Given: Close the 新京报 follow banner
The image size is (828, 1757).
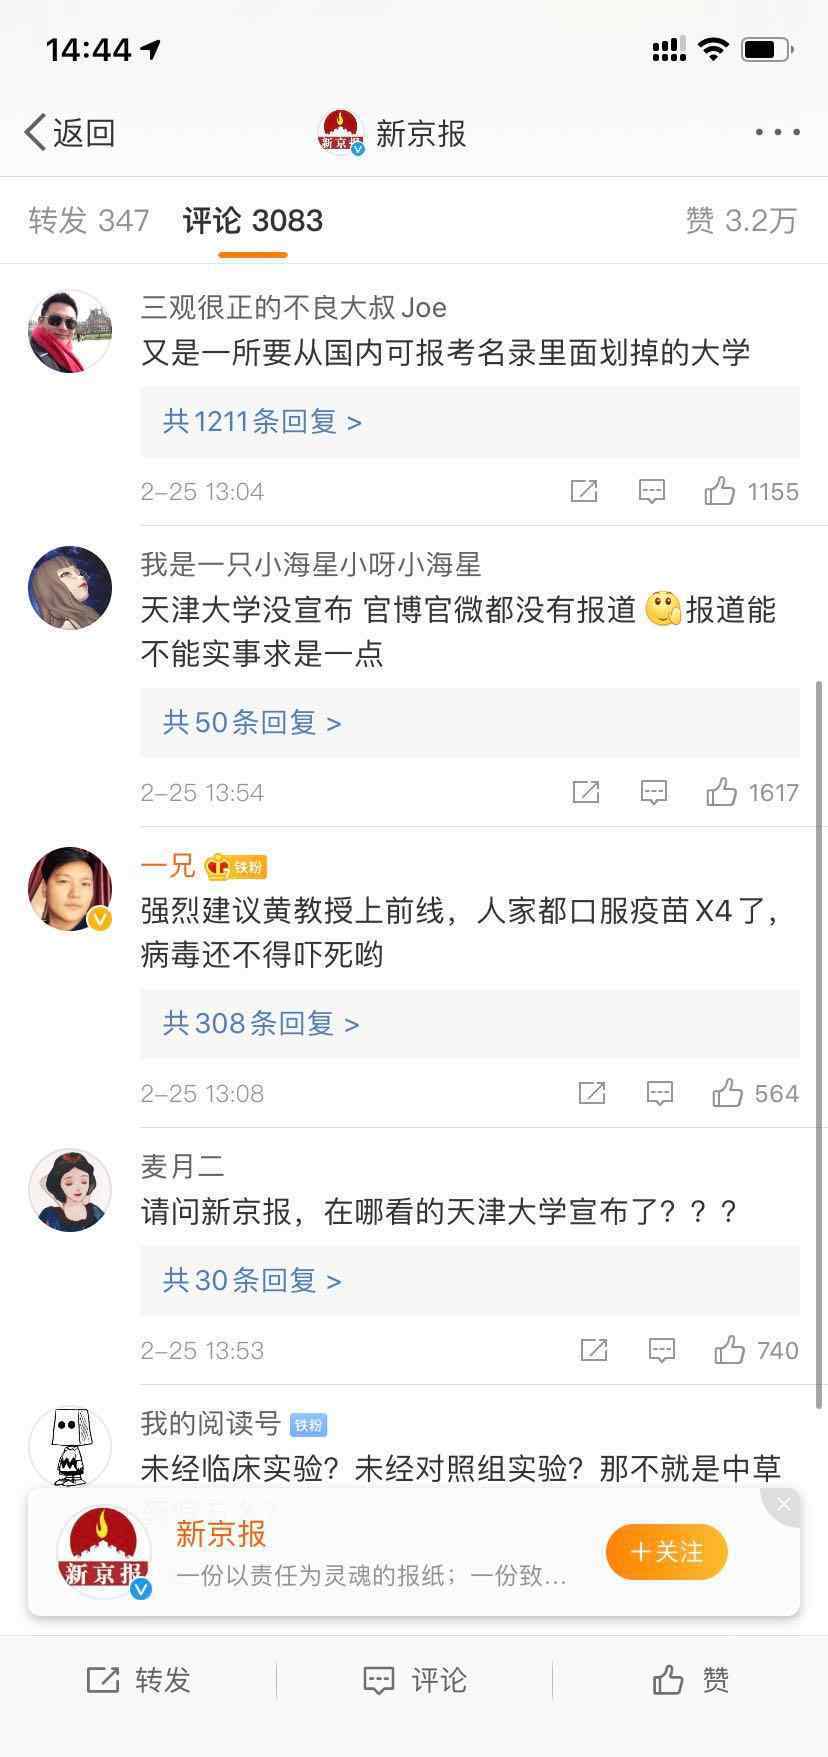Looking at the screenshot, I should coord(784,1504).
